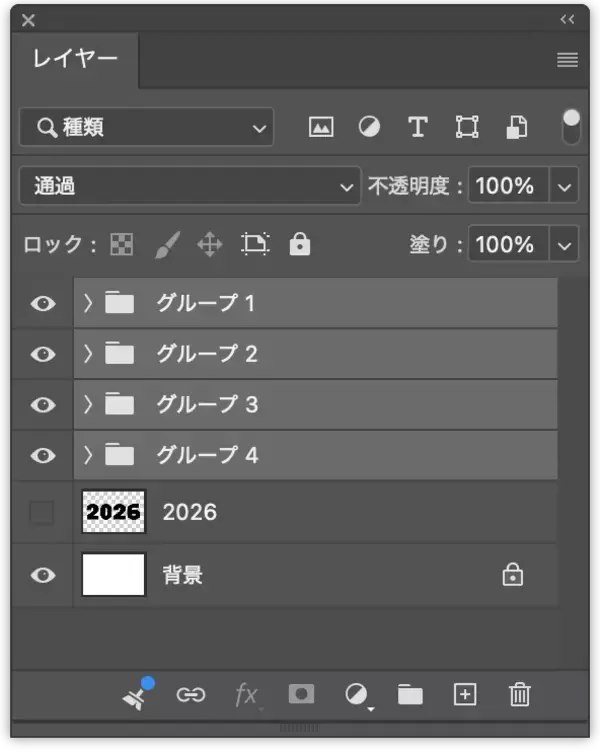Click the Clean Up Layers broom icon with the blue dot

point(137,694)
